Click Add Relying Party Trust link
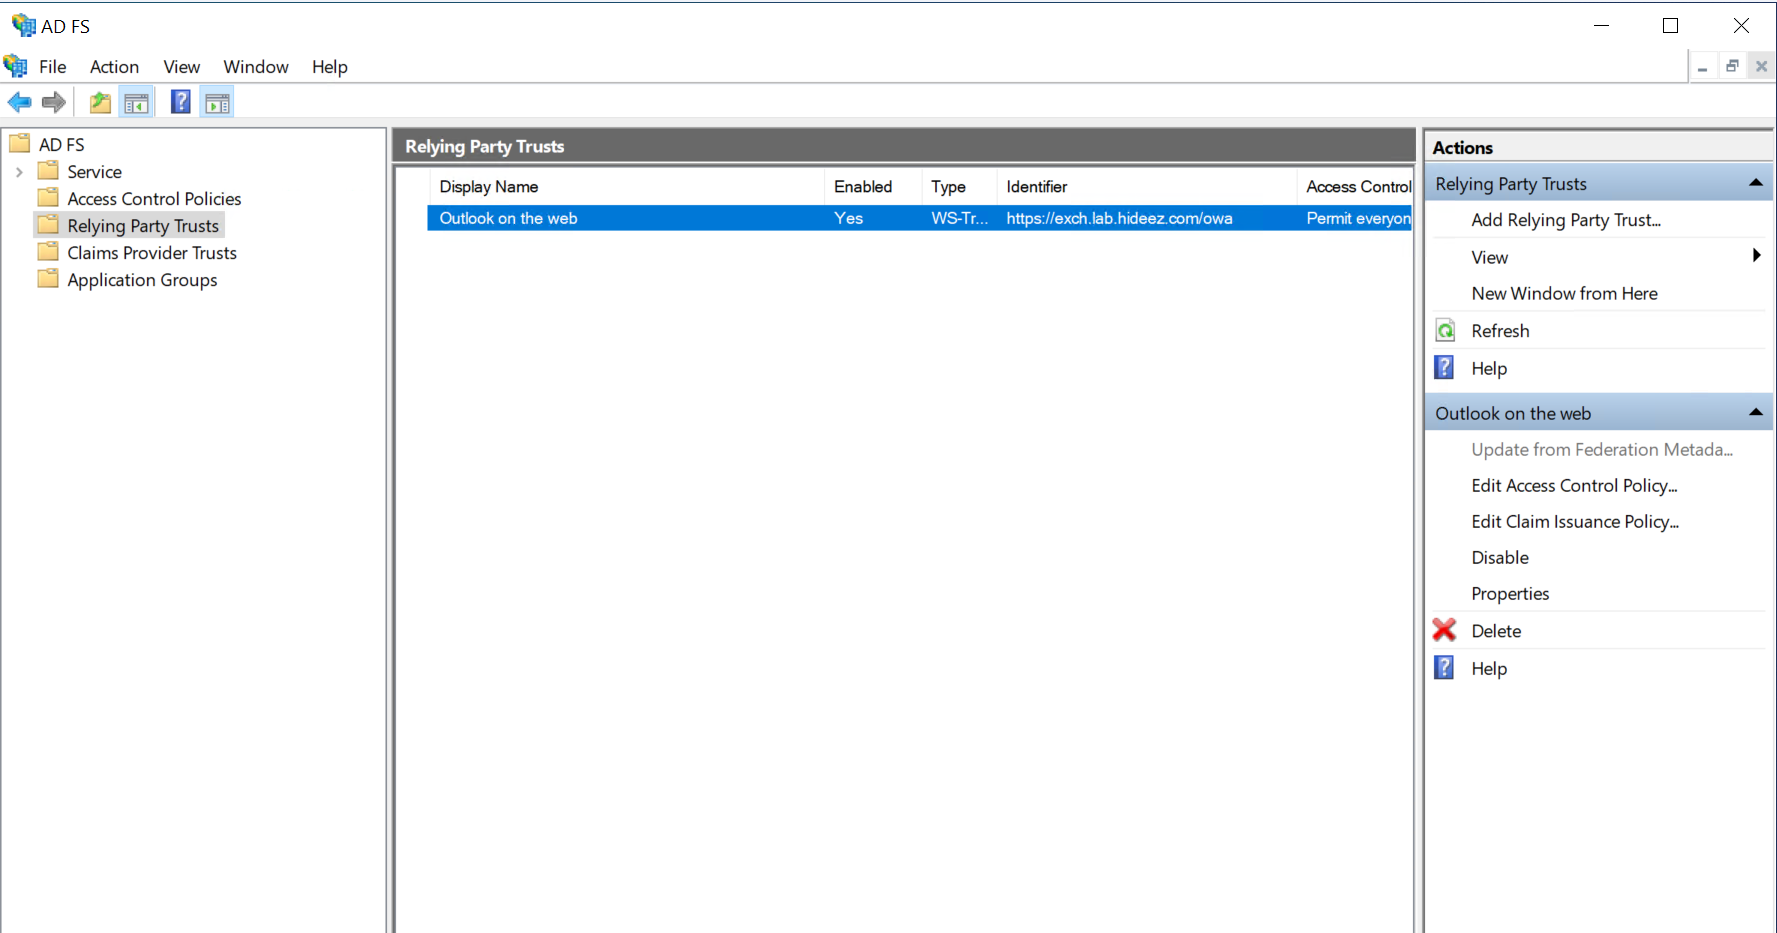 tap(1565, 220)
